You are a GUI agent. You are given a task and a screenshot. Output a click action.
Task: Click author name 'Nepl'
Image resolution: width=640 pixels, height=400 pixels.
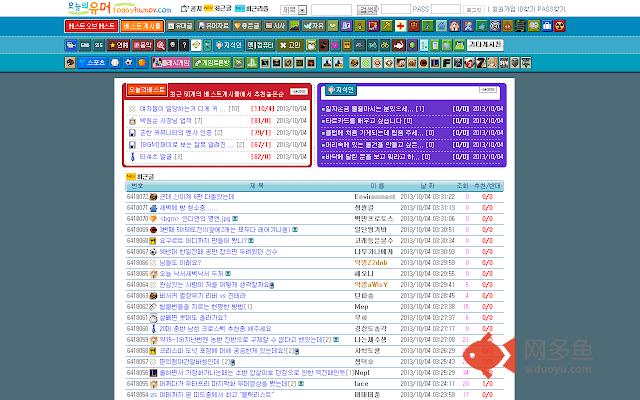[x=362, y=373]
